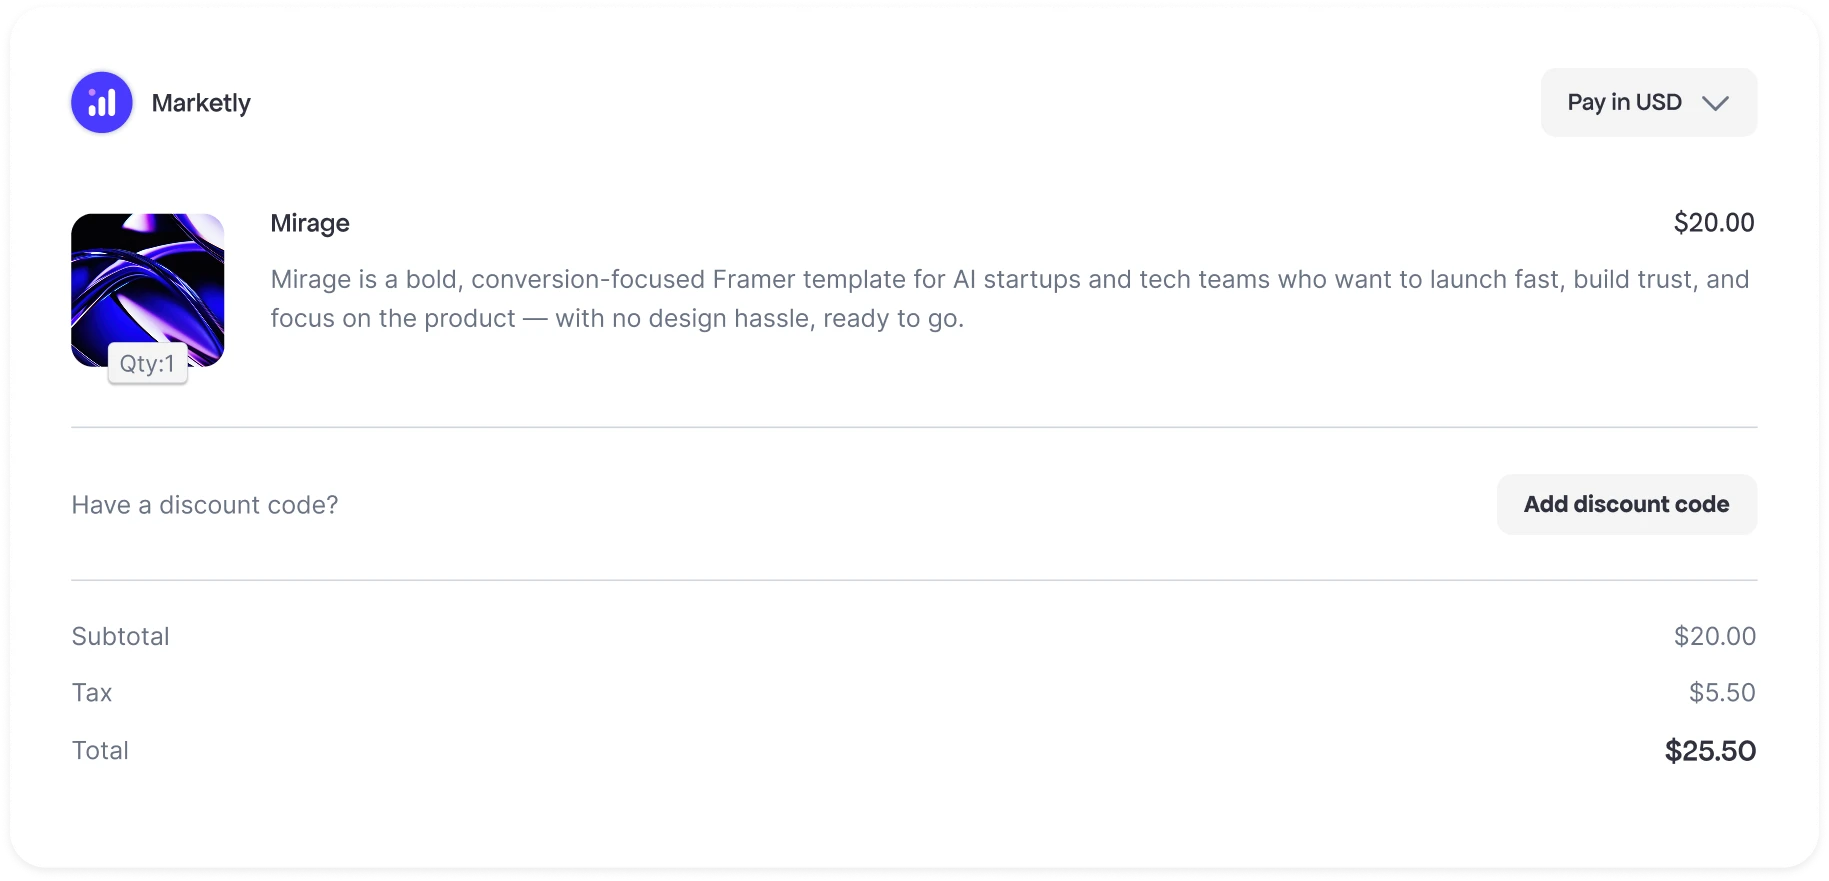This screenshot has height=881, width=1829.
Task: Click the Marketly brand name
Action: pyautogui.click(x=201, y=103)
